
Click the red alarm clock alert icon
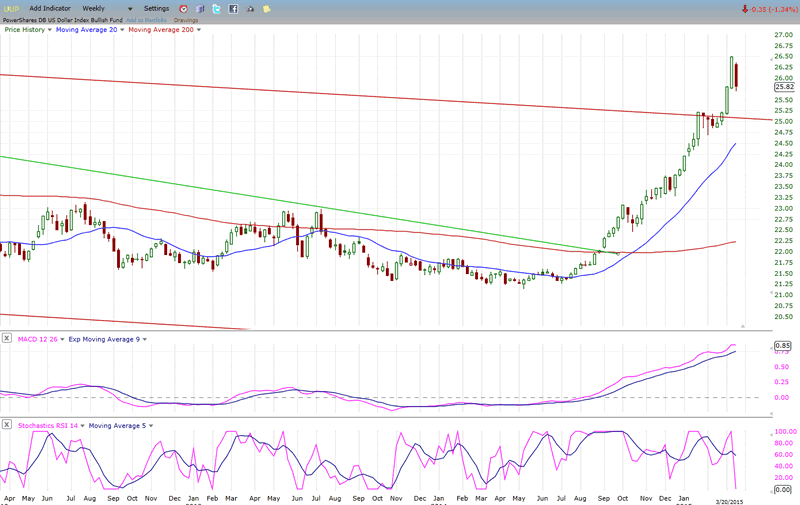[x=183, y=9]
